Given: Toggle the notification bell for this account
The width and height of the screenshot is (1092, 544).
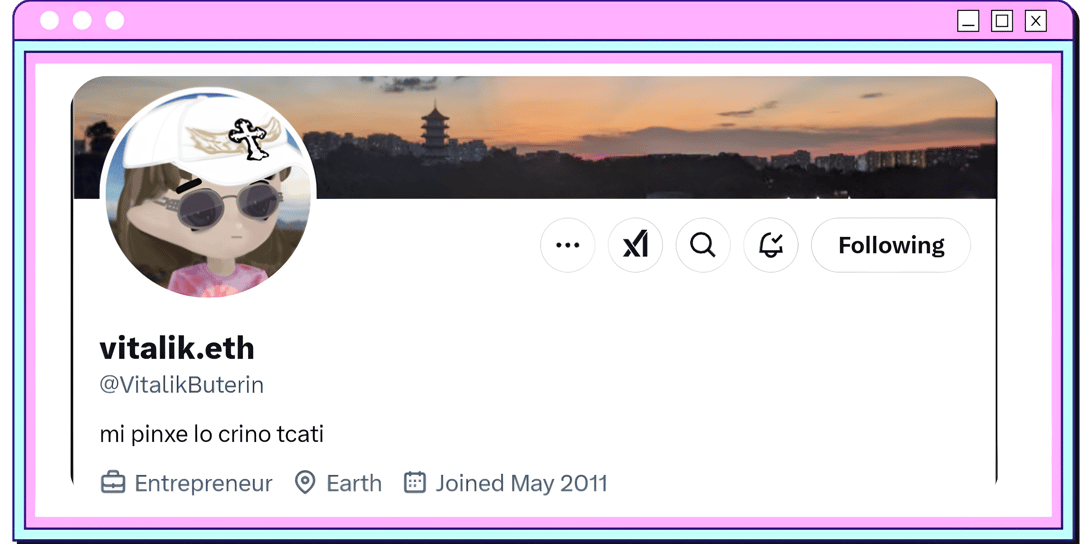Looking at the screenshot, I should pyautogui.click(x=770, y=245).
